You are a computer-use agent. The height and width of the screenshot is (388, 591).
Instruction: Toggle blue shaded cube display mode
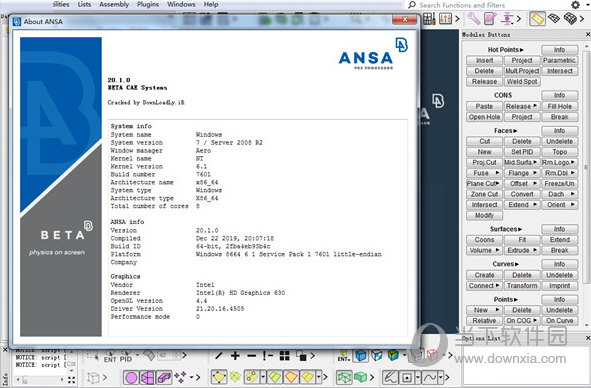[361, 356]
